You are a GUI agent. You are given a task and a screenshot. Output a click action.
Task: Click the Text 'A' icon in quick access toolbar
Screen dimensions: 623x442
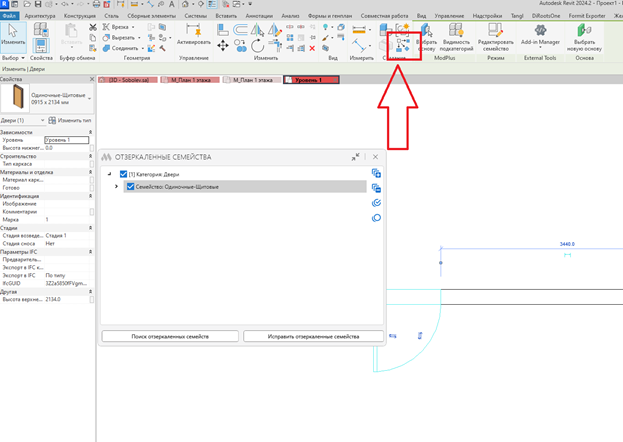pyautogui.click(x=172, y=4)
